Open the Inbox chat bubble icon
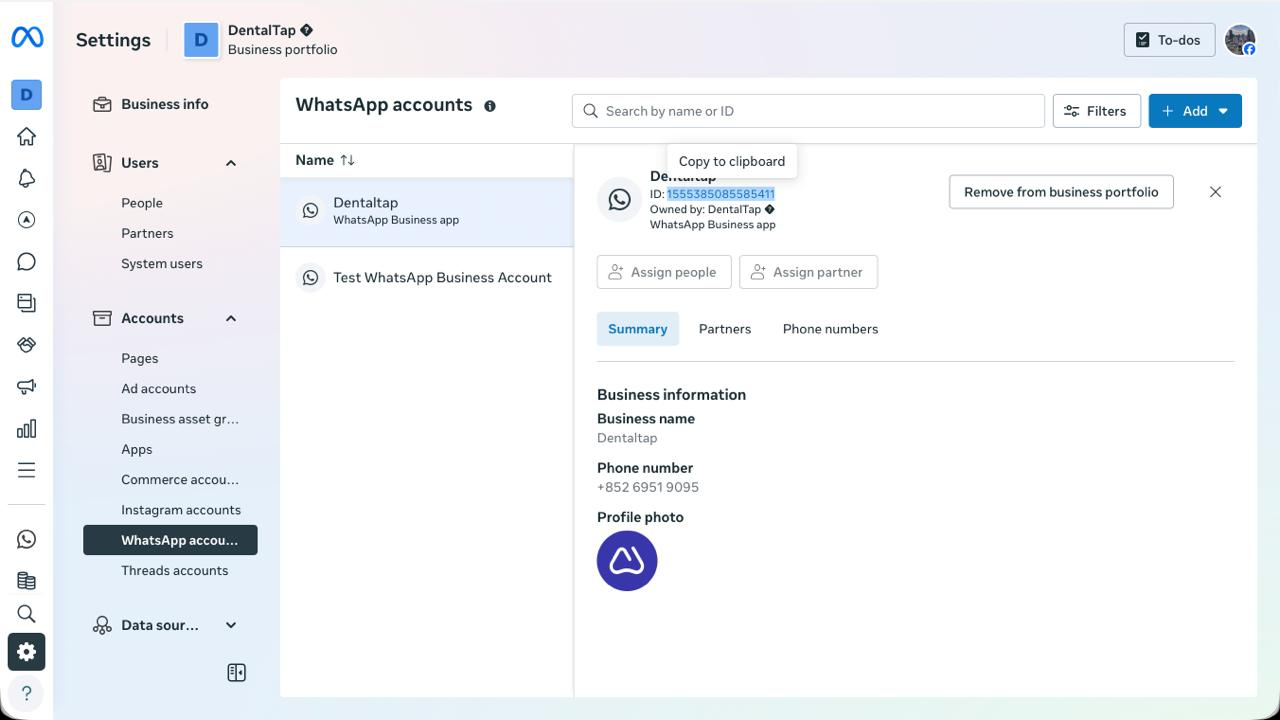 pos(27,262)
